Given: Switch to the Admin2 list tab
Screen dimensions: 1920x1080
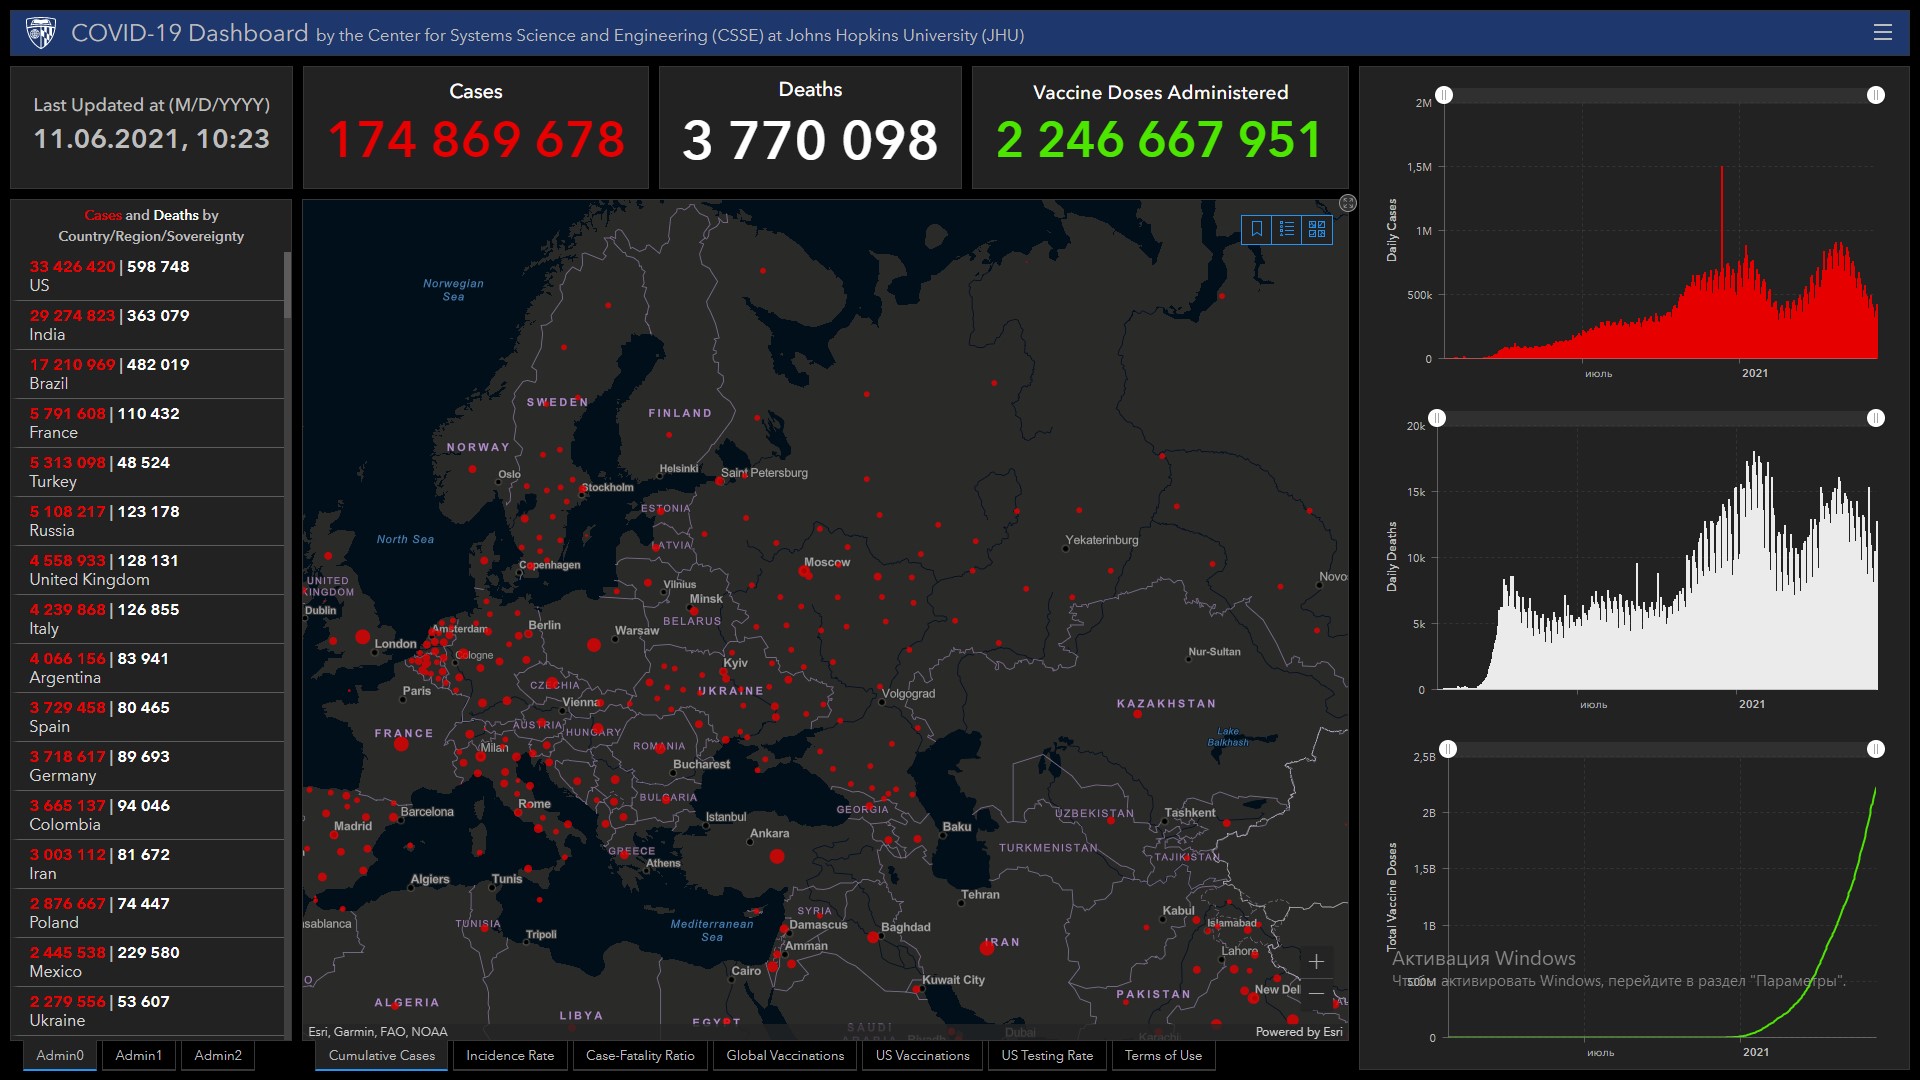Looking at the screenshot, I should pos(218,1055).
